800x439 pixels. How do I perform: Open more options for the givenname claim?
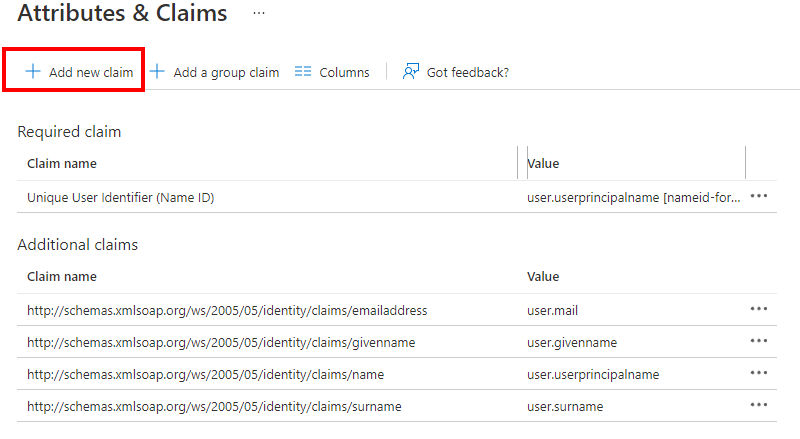pyautogui.click(x=759, y=341)
